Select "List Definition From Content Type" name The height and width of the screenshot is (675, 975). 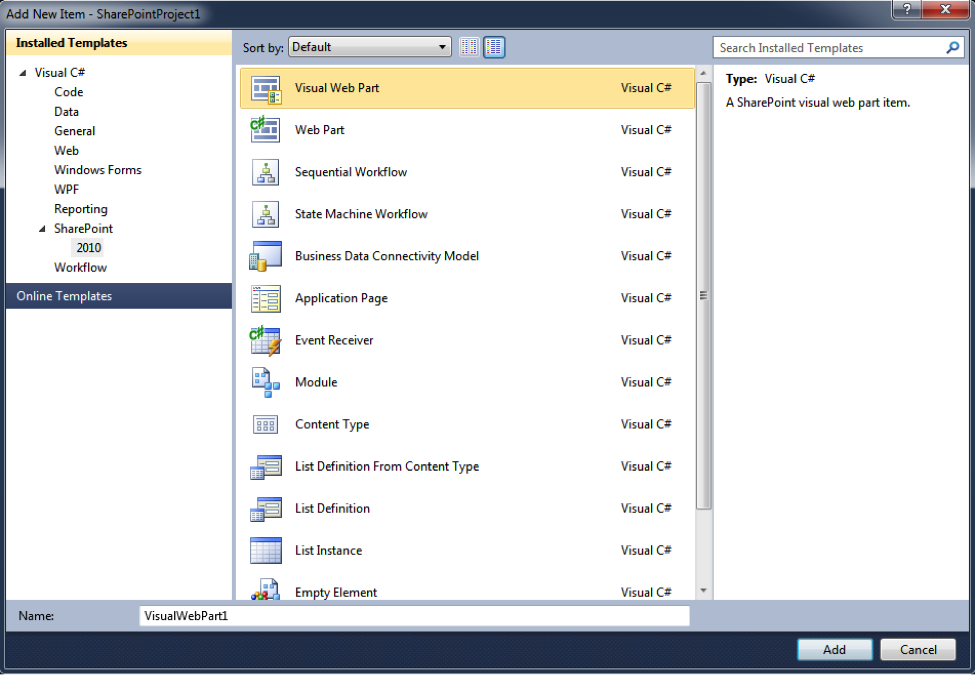pos(387,467)
